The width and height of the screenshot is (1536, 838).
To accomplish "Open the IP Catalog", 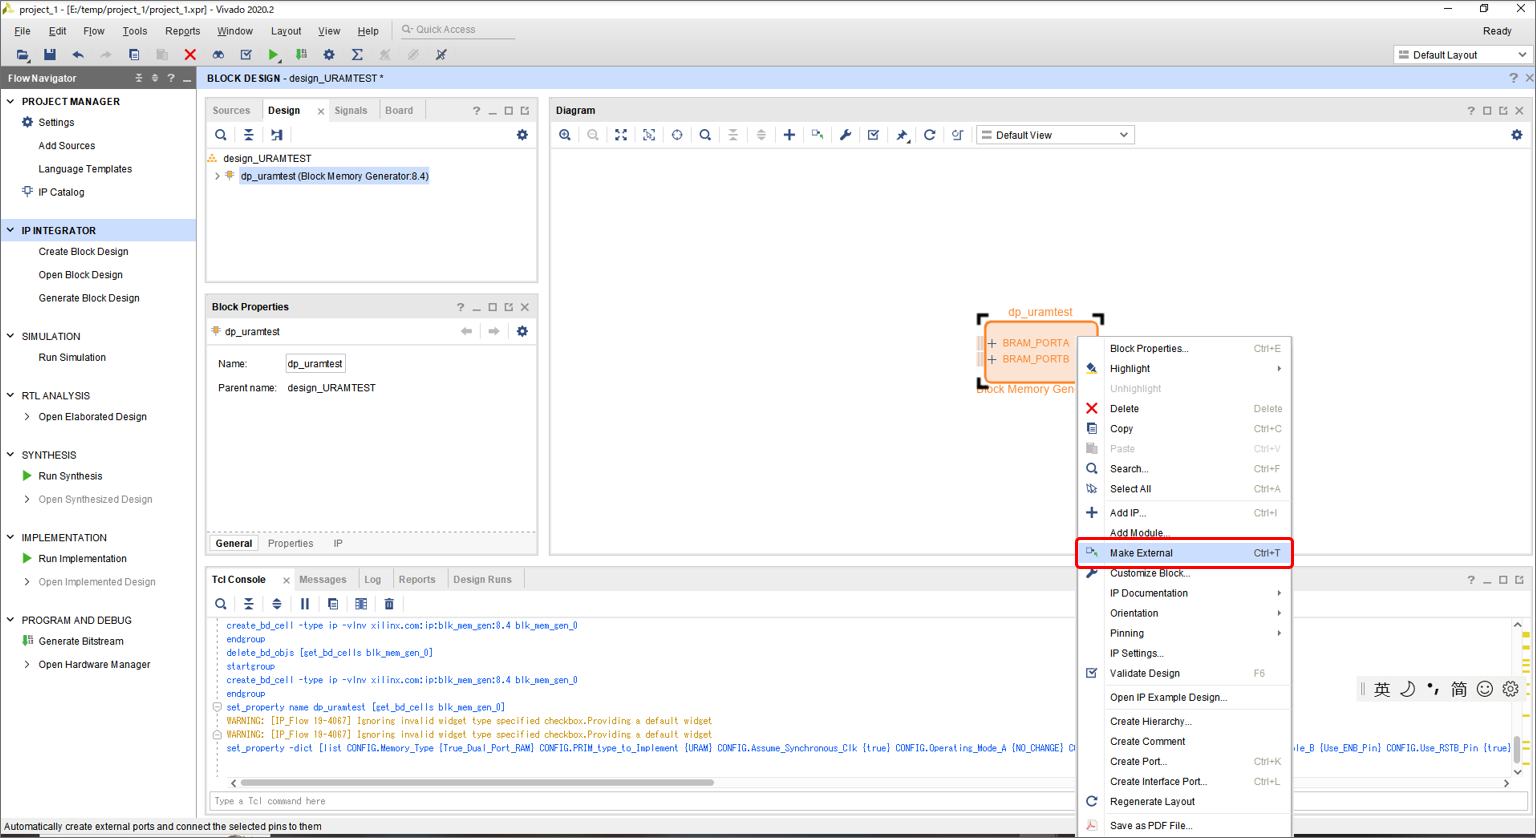I will (x=61, y=192).
